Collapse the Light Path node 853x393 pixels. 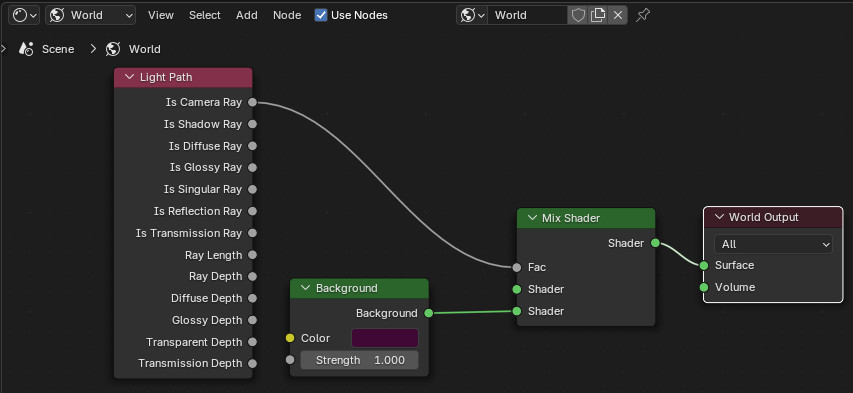129,77
